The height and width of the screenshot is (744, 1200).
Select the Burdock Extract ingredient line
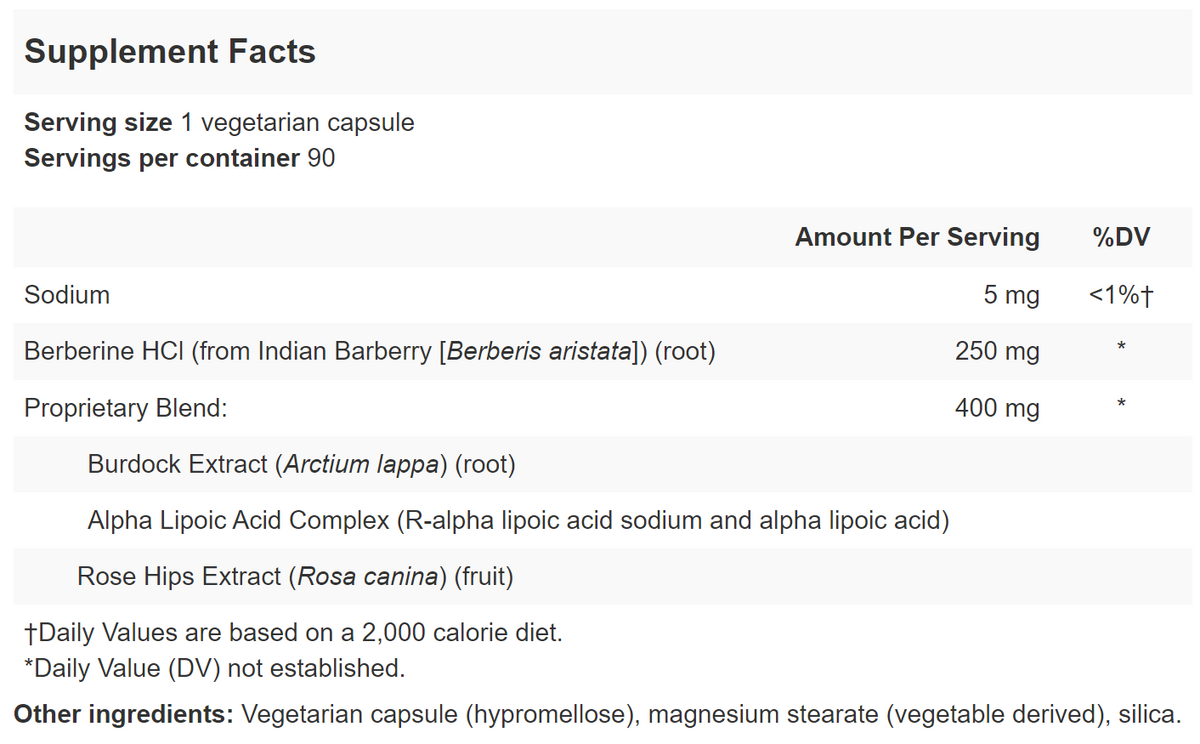pos(301,464)
